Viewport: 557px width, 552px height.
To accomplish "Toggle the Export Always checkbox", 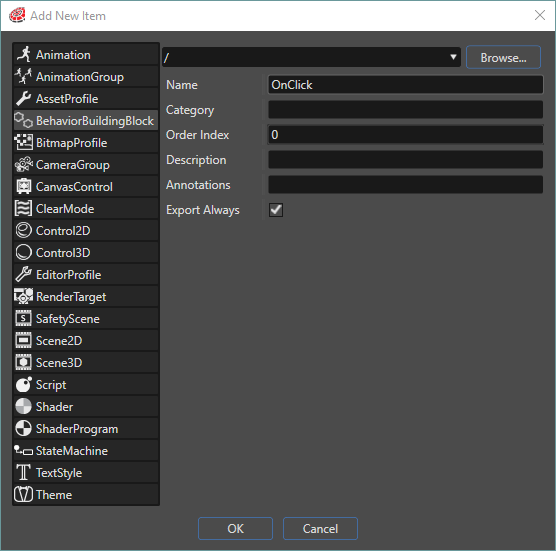I will 276,210.
